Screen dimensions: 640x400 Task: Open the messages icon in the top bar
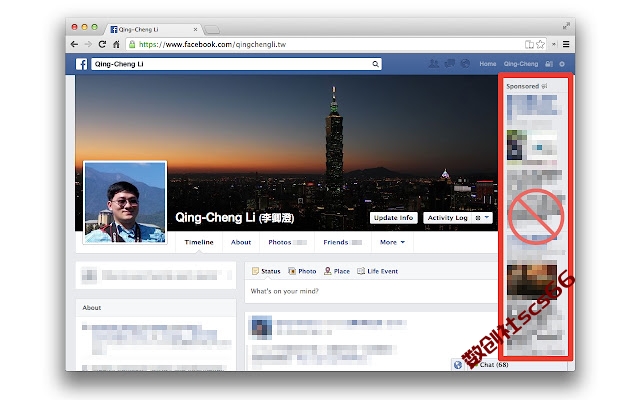449,64
